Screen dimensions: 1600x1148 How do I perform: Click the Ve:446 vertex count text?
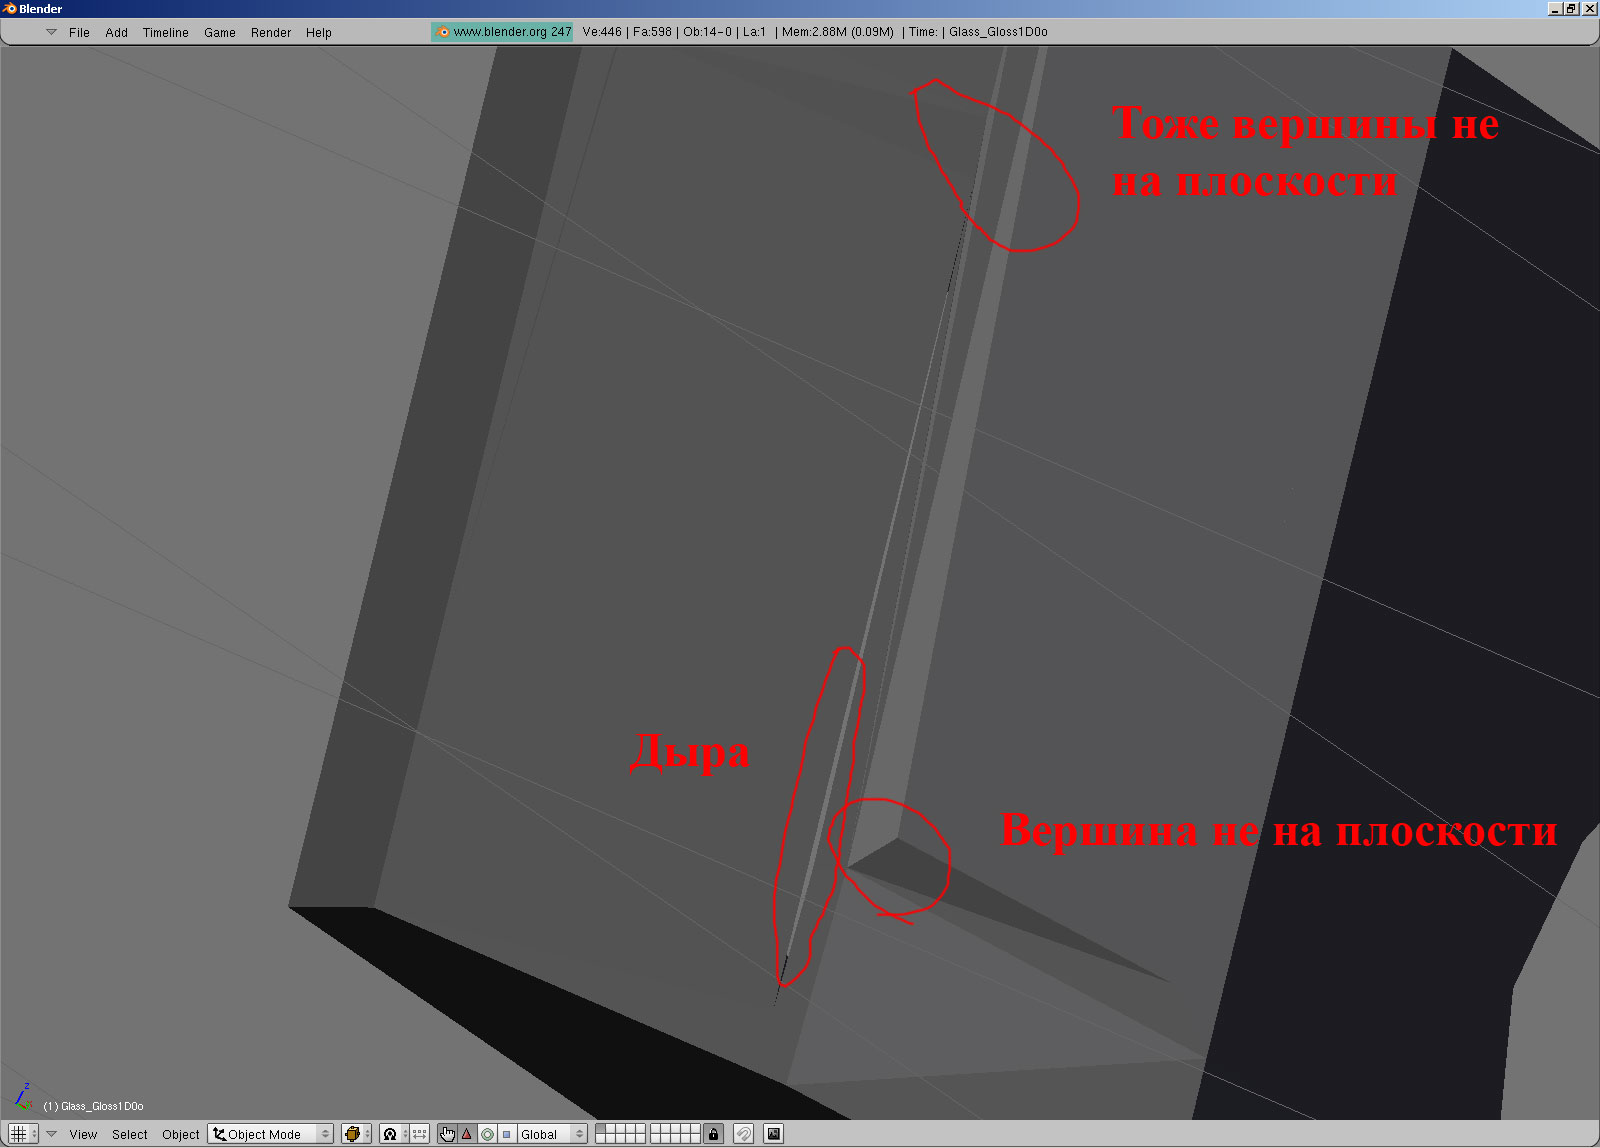point(602,32)
